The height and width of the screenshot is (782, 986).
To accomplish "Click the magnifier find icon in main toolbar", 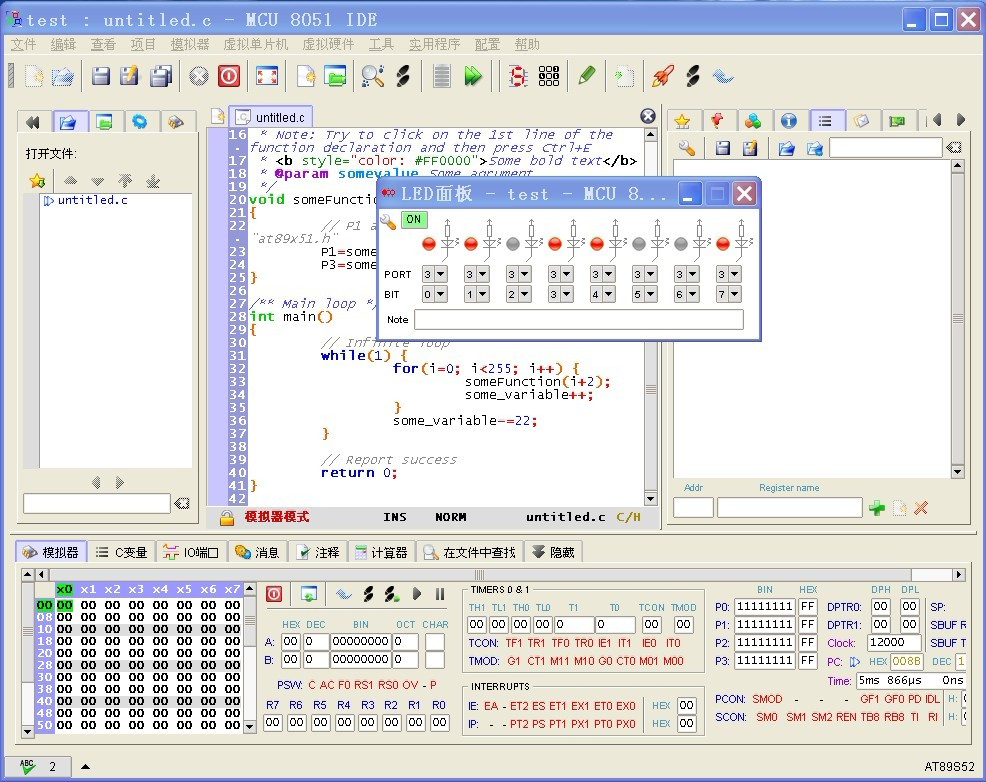I will 373,76.
